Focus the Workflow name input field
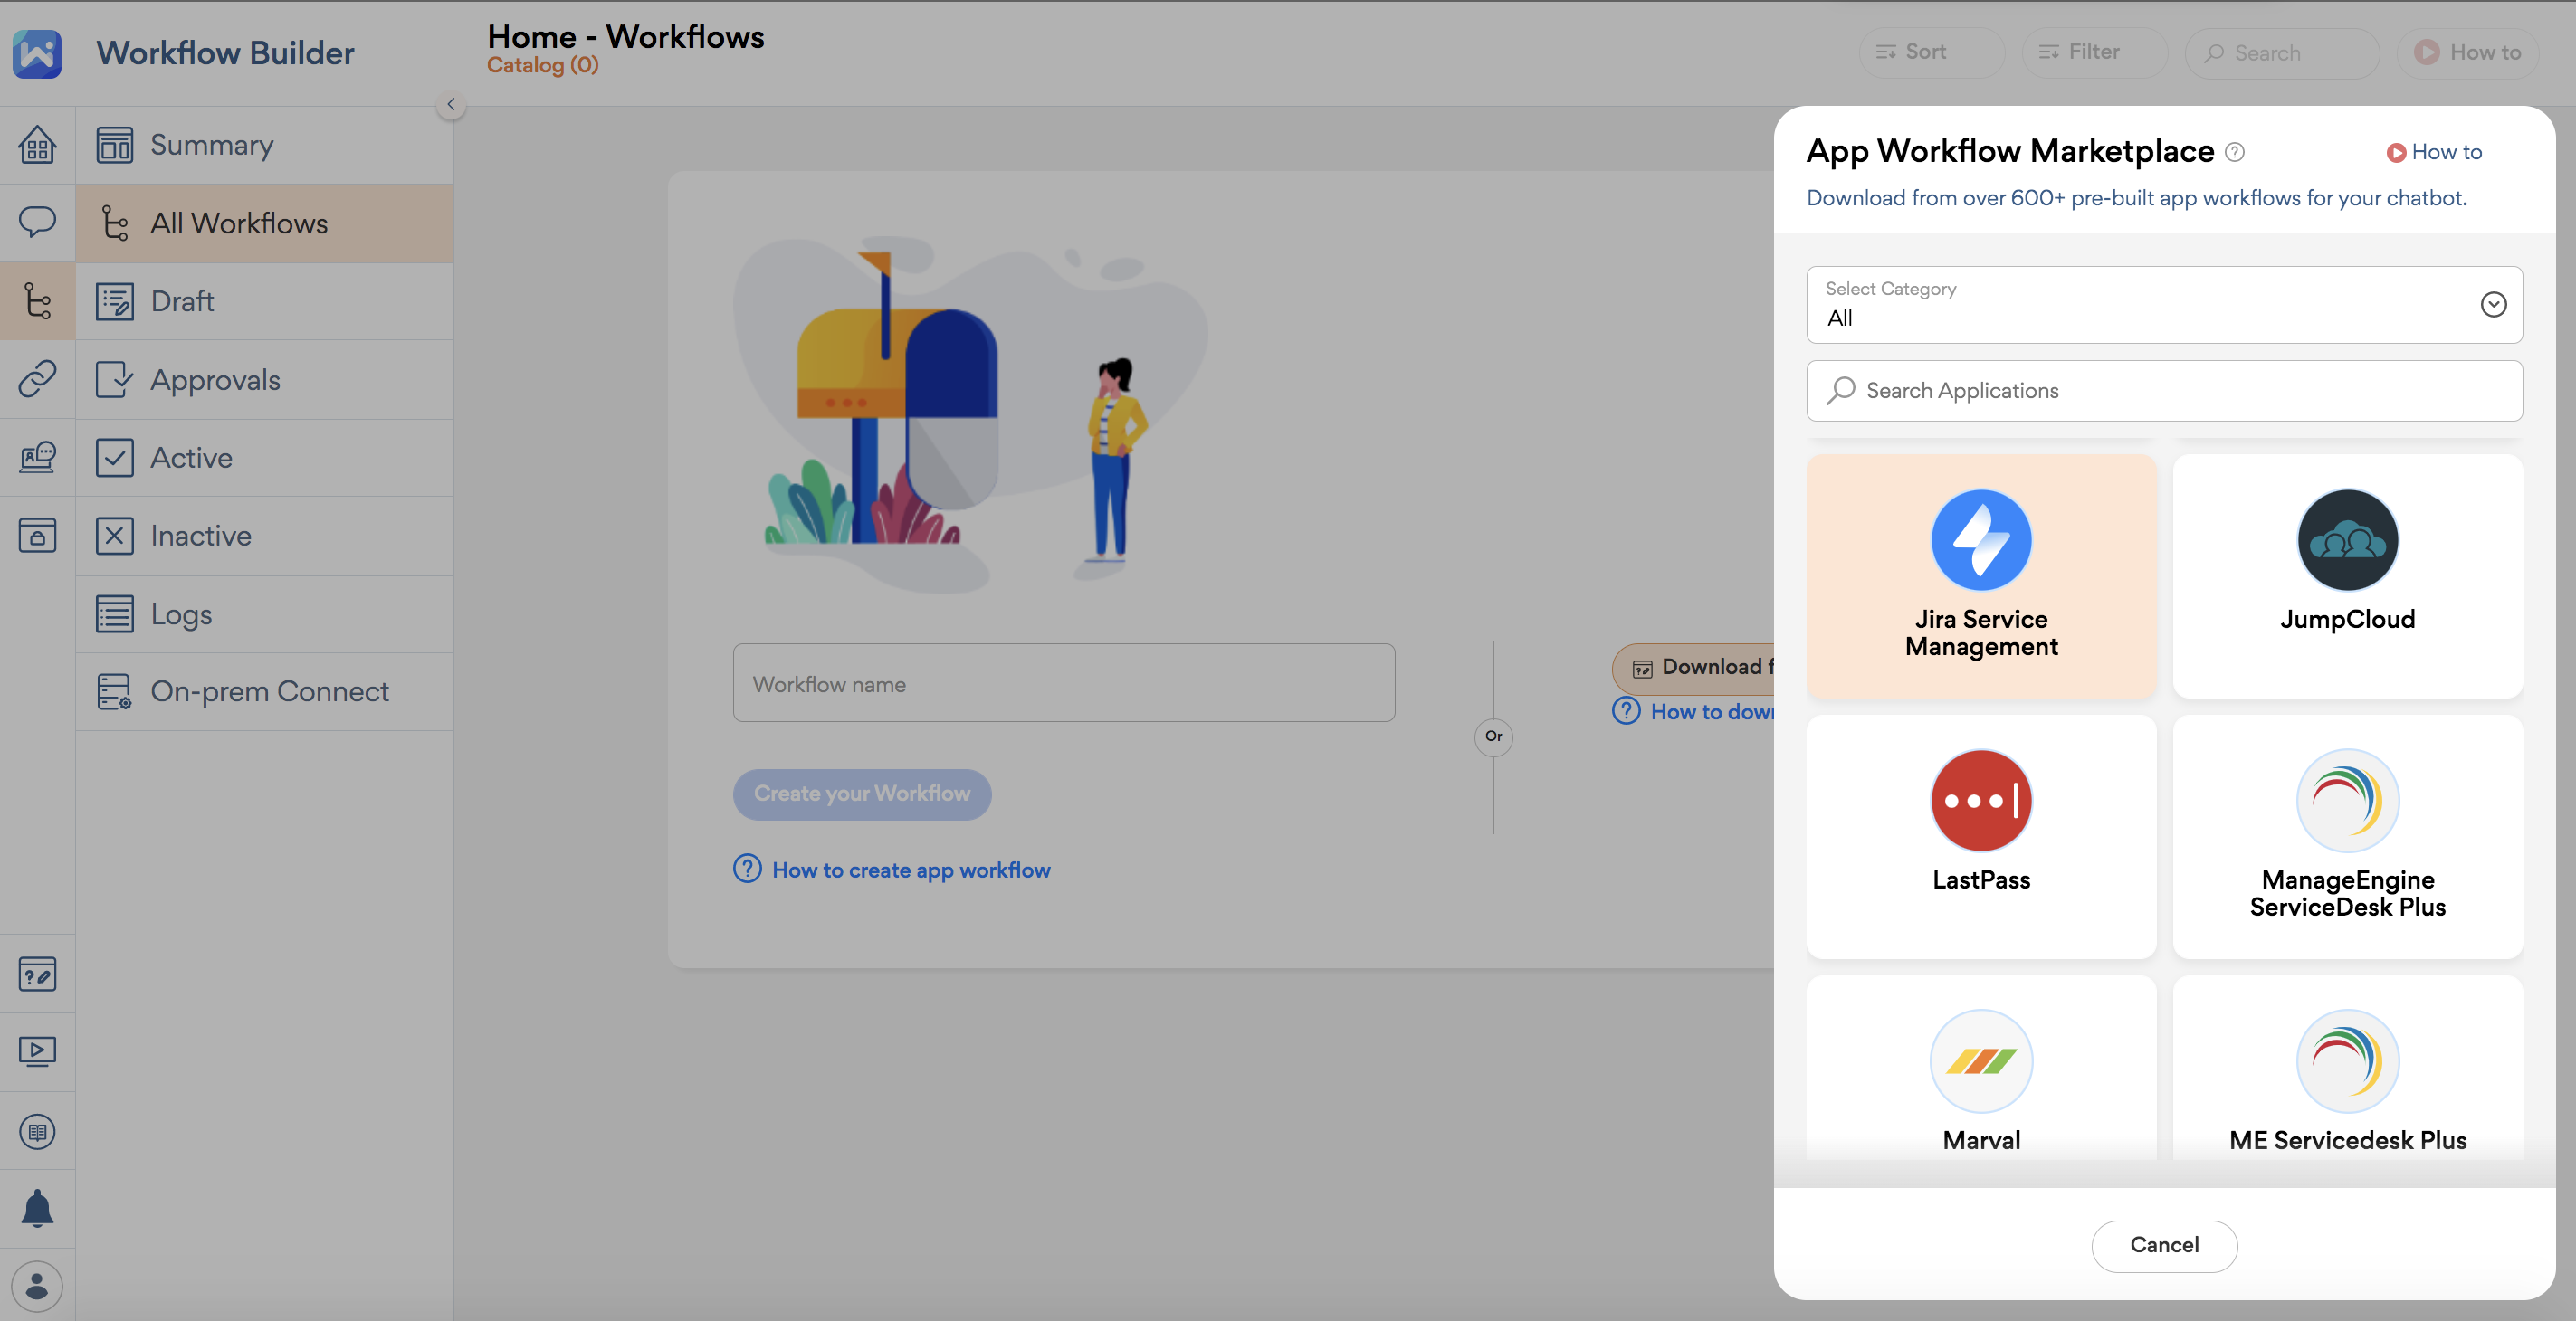The height and width of the screenshot is (1321, 2576). (1063, 683)
